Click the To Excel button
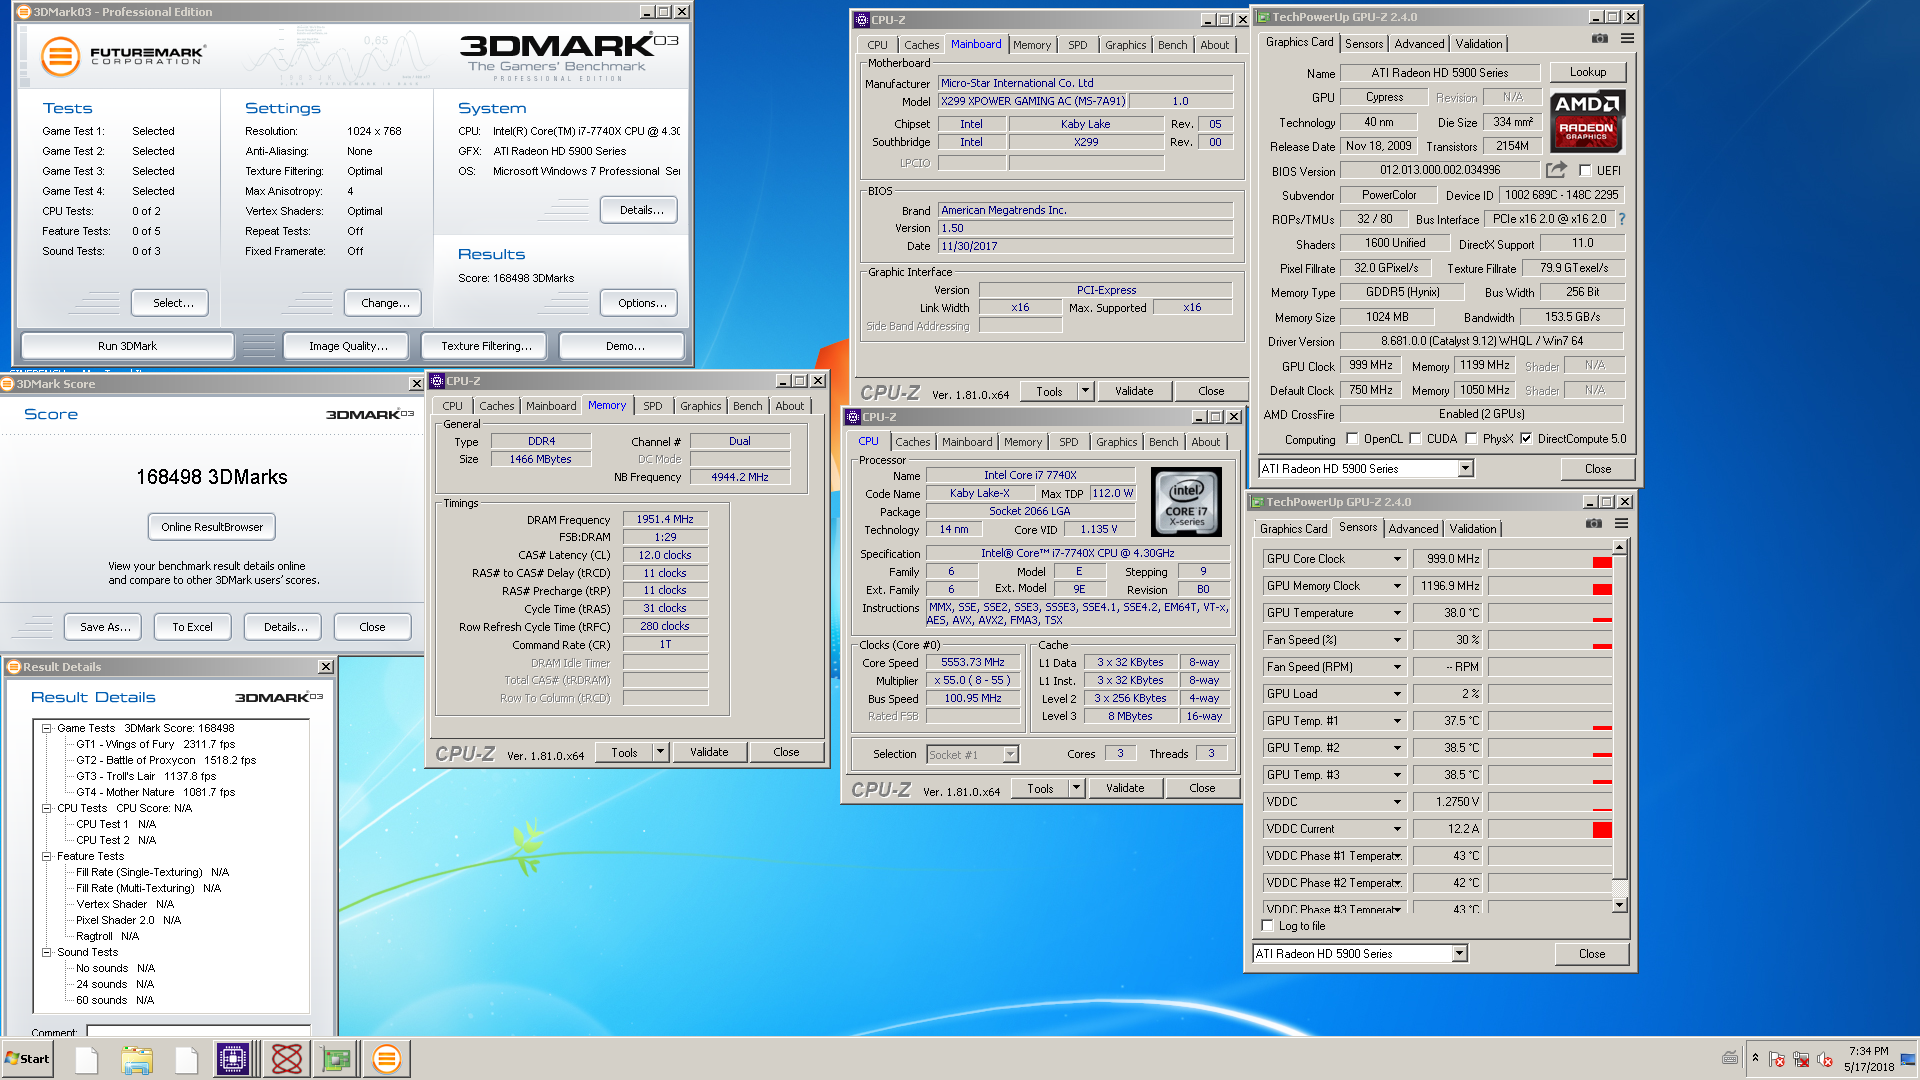1920x1080 pixels. [192, 627]
